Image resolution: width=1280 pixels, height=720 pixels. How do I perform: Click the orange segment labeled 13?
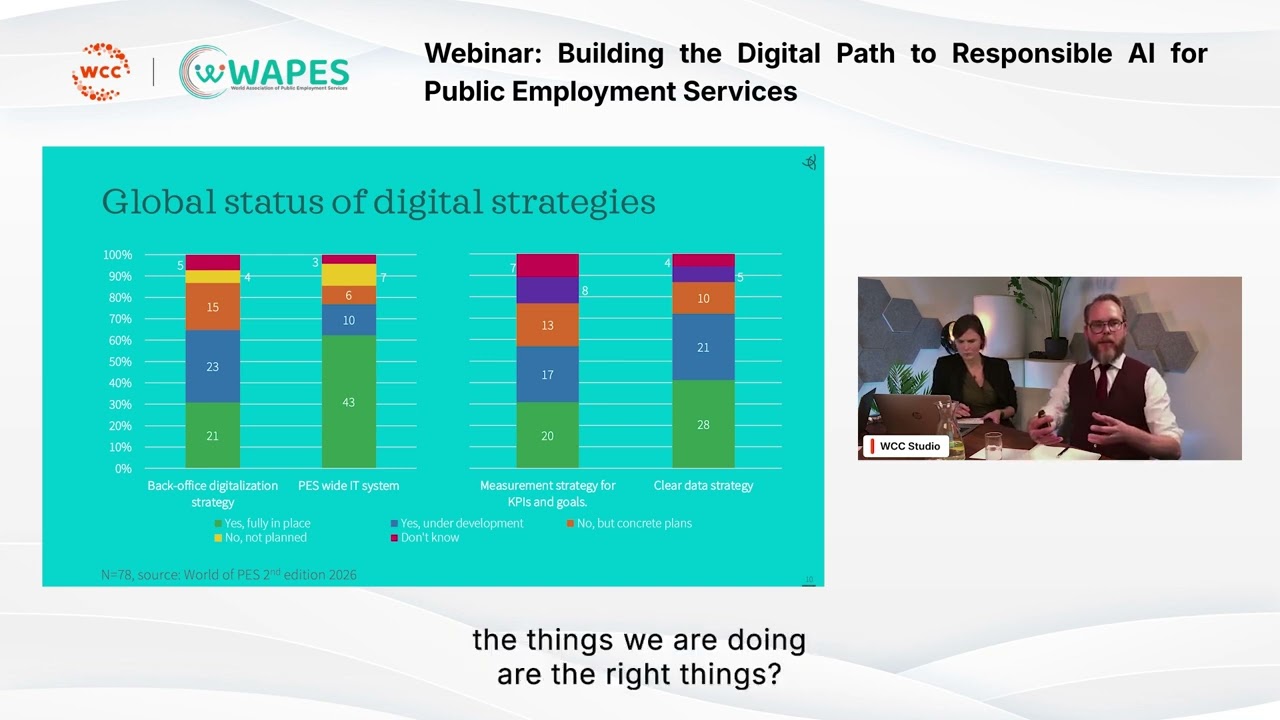click(547, 325)
